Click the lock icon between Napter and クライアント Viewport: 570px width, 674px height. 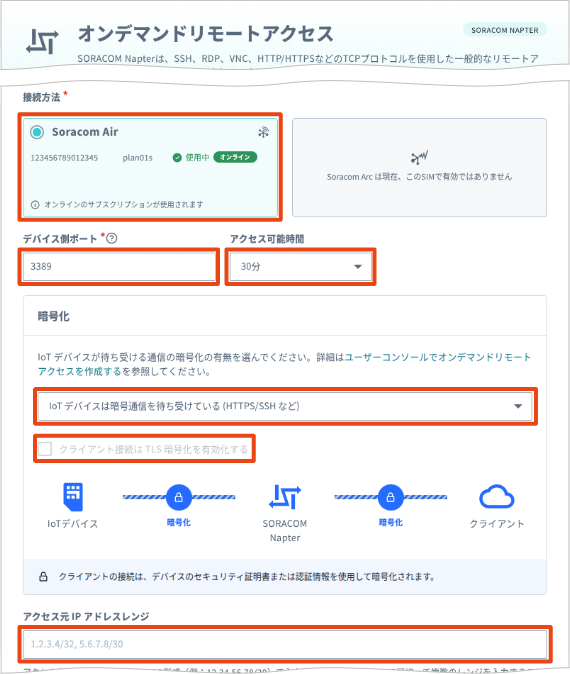click(390, 497)
